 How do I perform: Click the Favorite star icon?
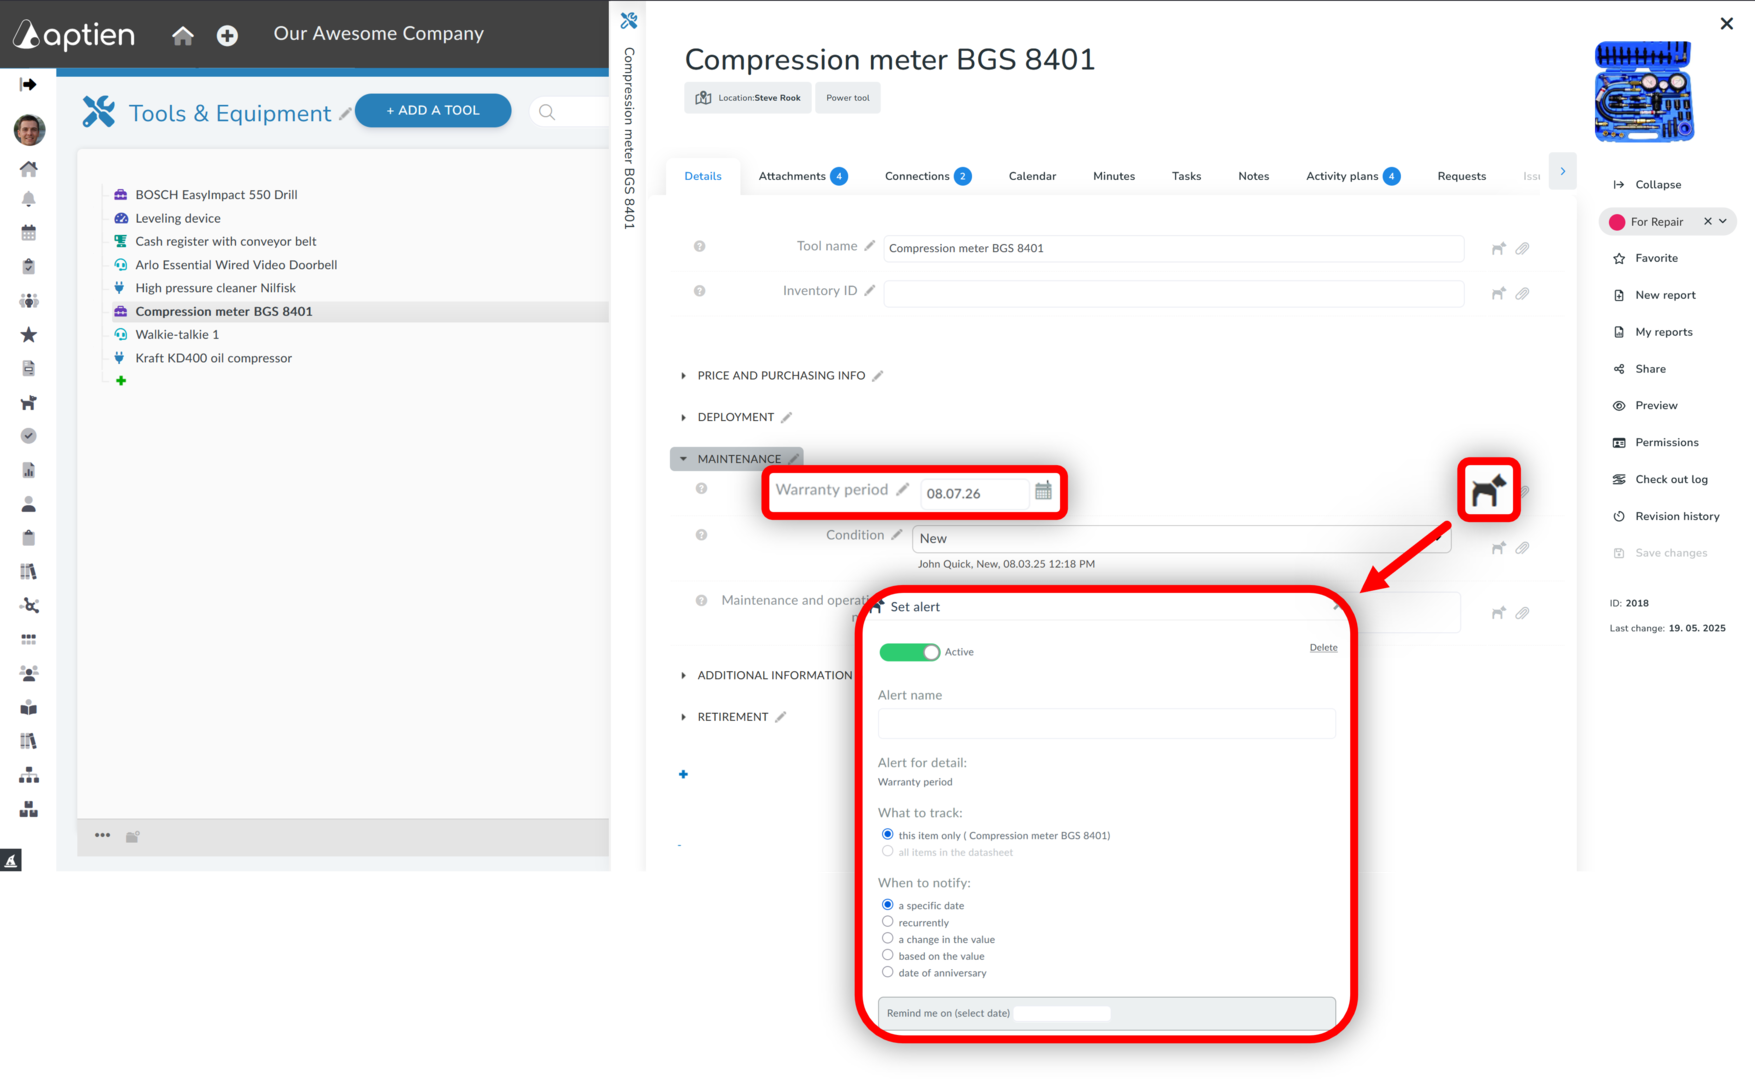point(1619,258)
